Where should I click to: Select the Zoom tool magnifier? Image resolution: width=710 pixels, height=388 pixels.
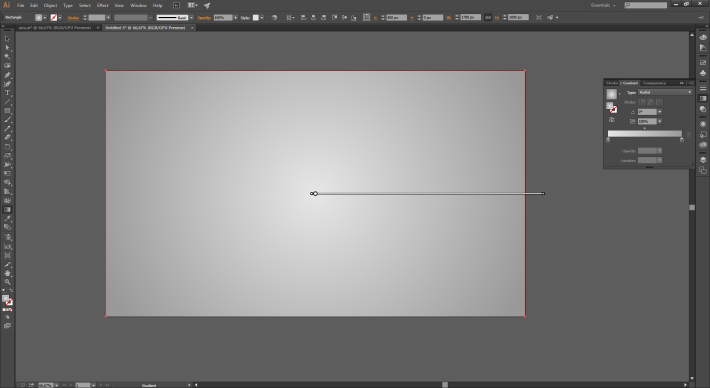pos(7,282)
